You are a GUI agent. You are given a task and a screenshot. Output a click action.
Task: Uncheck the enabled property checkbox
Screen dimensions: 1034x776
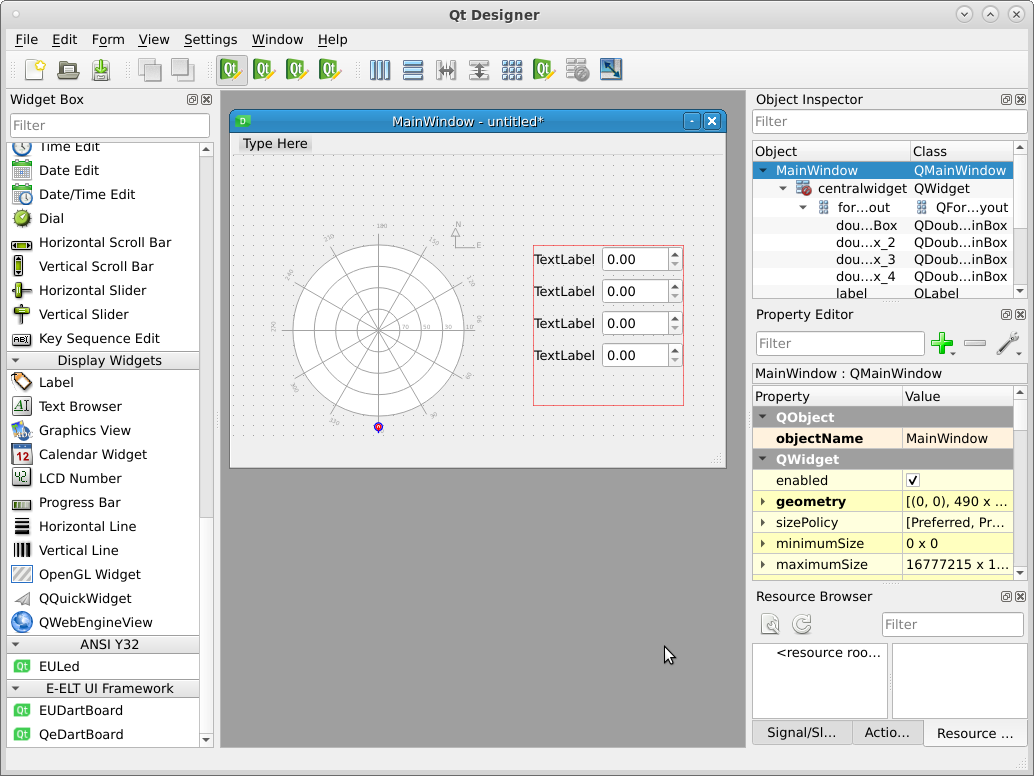(912, 481)
